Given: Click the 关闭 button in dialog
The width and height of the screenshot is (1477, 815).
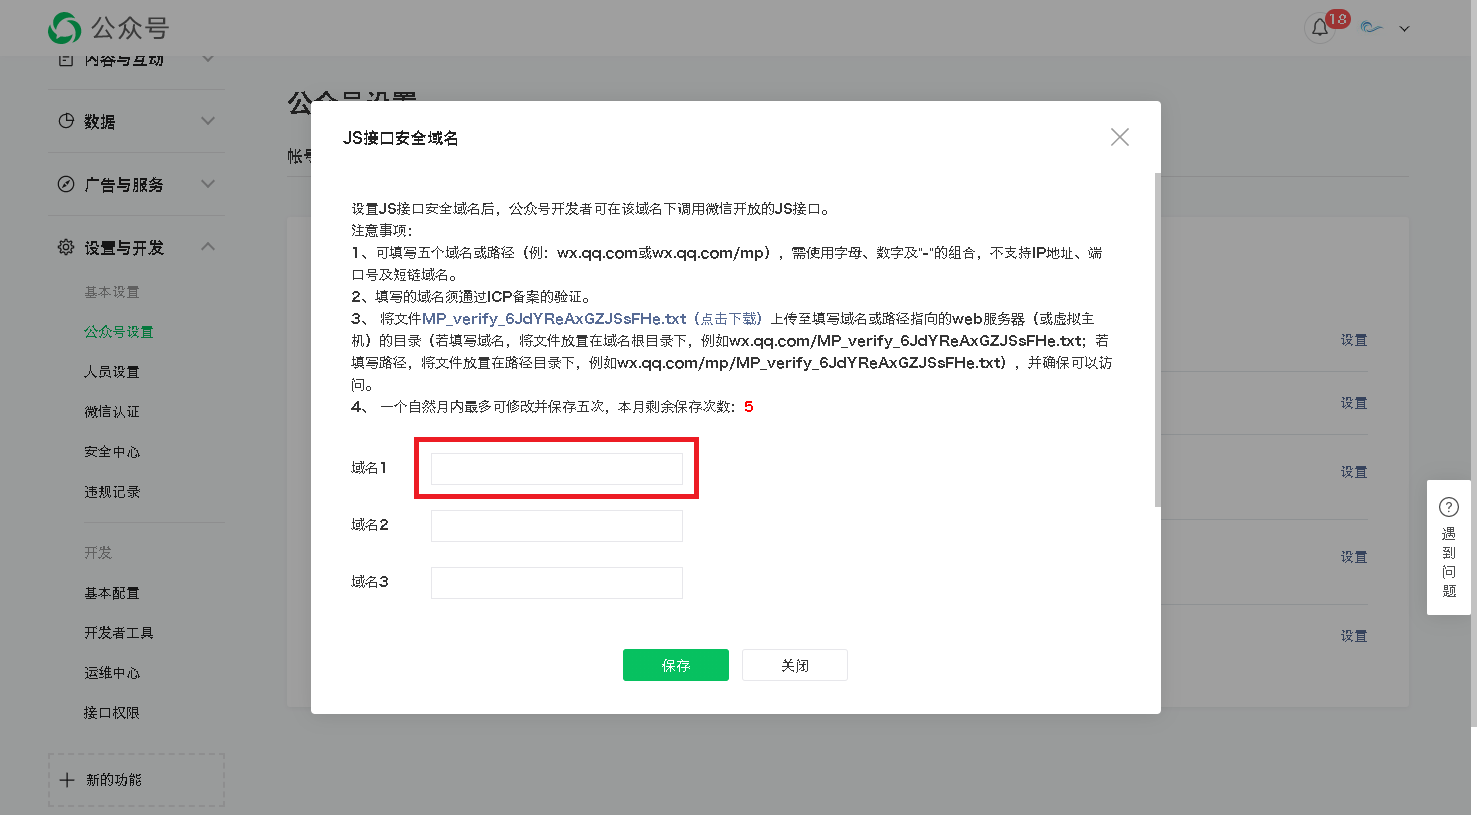Looking at the screenshot, I should click(794, 665).
